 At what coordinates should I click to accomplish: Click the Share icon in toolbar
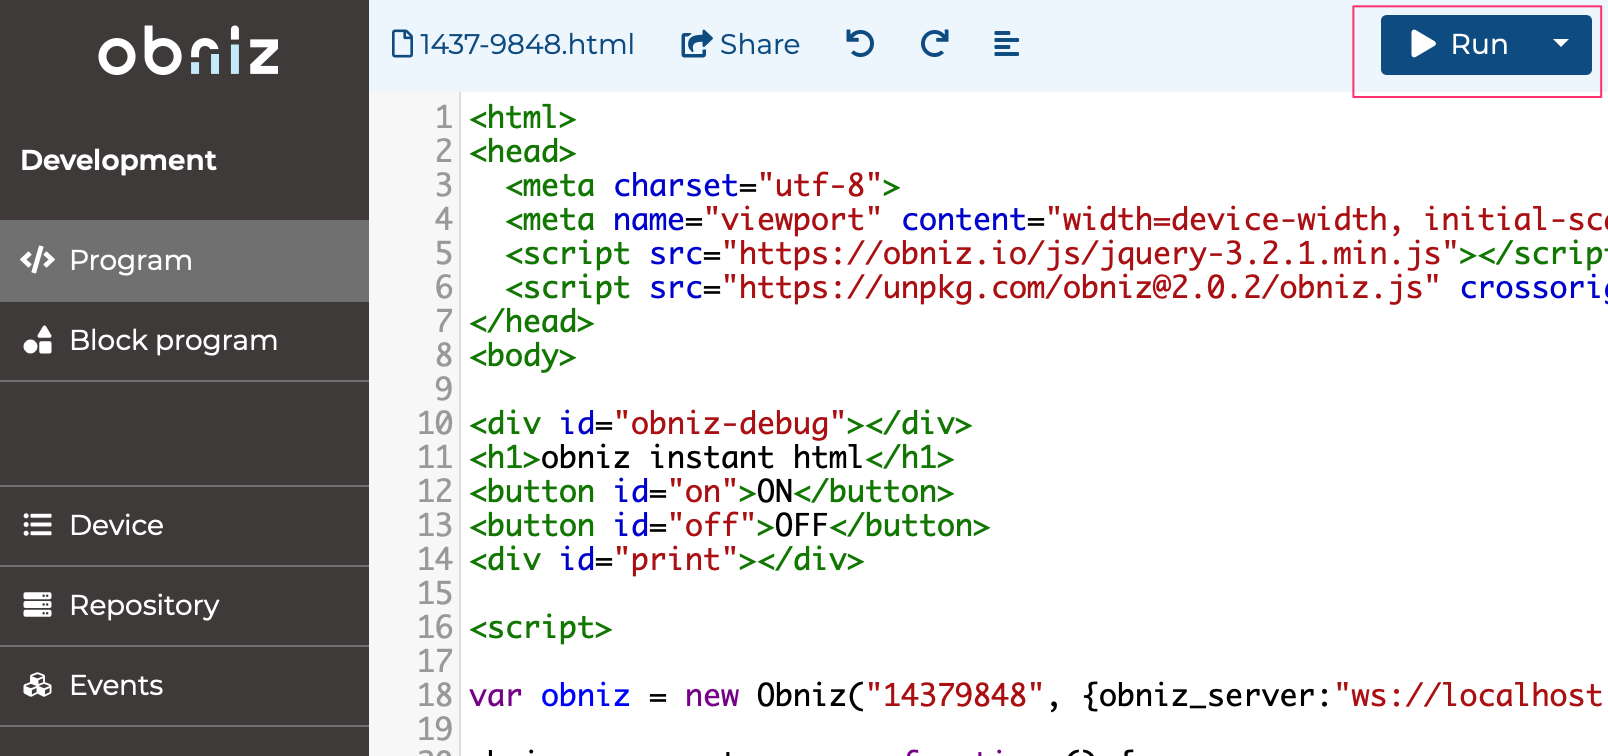[x=696, y=44]
